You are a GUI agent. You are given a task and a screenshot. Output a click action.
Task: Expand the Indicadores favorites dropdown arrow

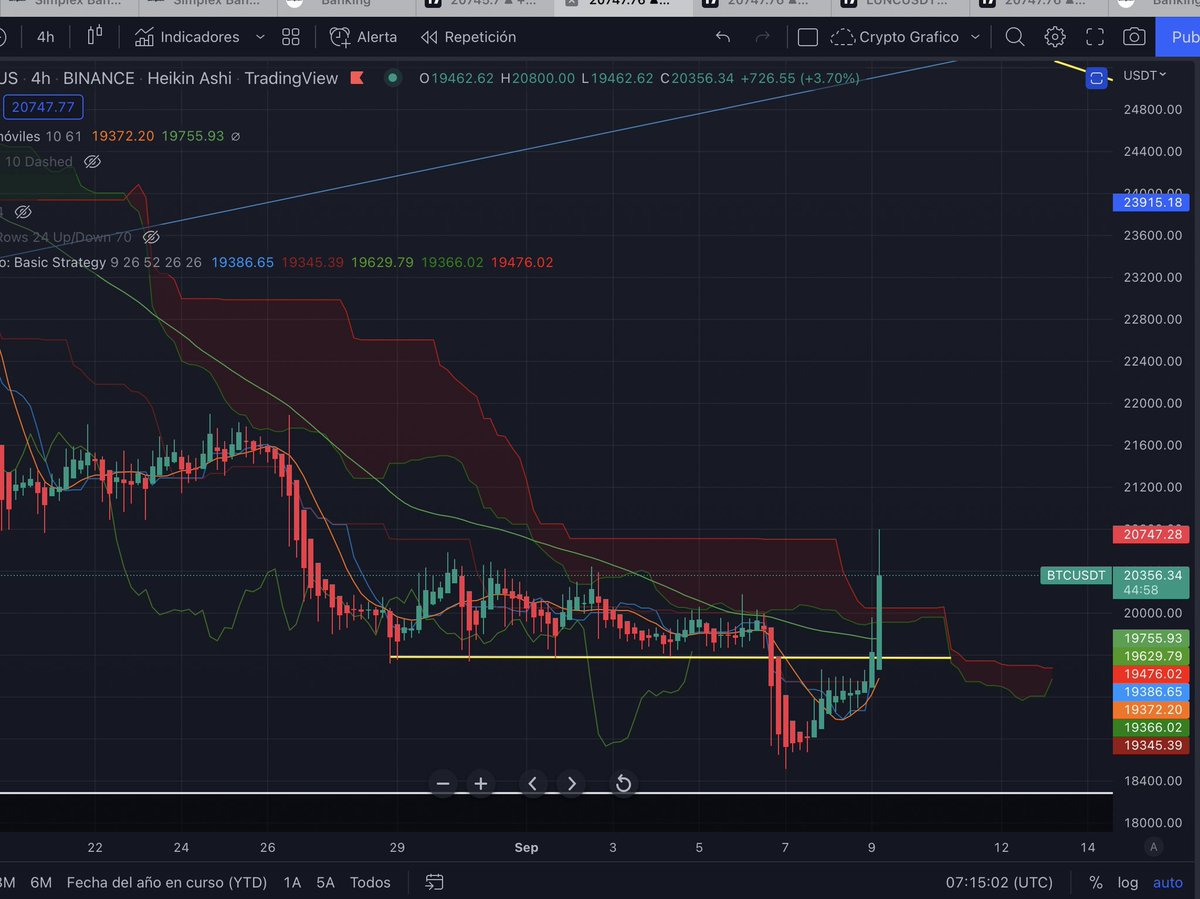tap(260, 37)
